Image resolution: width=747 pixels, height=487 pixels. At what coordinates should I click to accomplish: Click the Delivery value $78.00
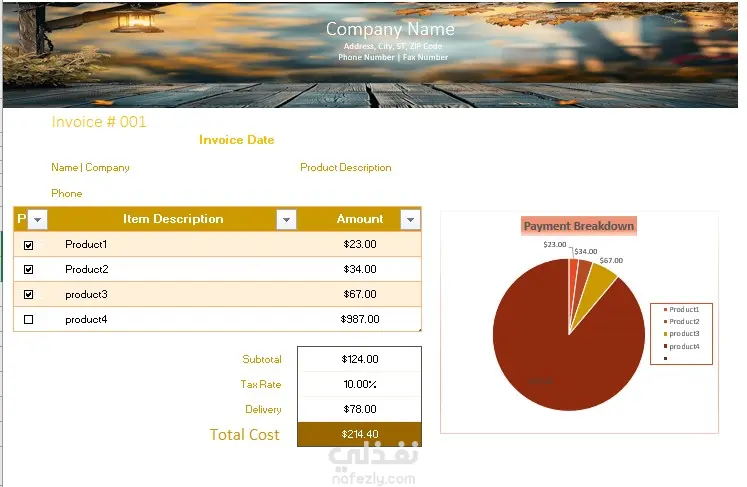point(360,409)
